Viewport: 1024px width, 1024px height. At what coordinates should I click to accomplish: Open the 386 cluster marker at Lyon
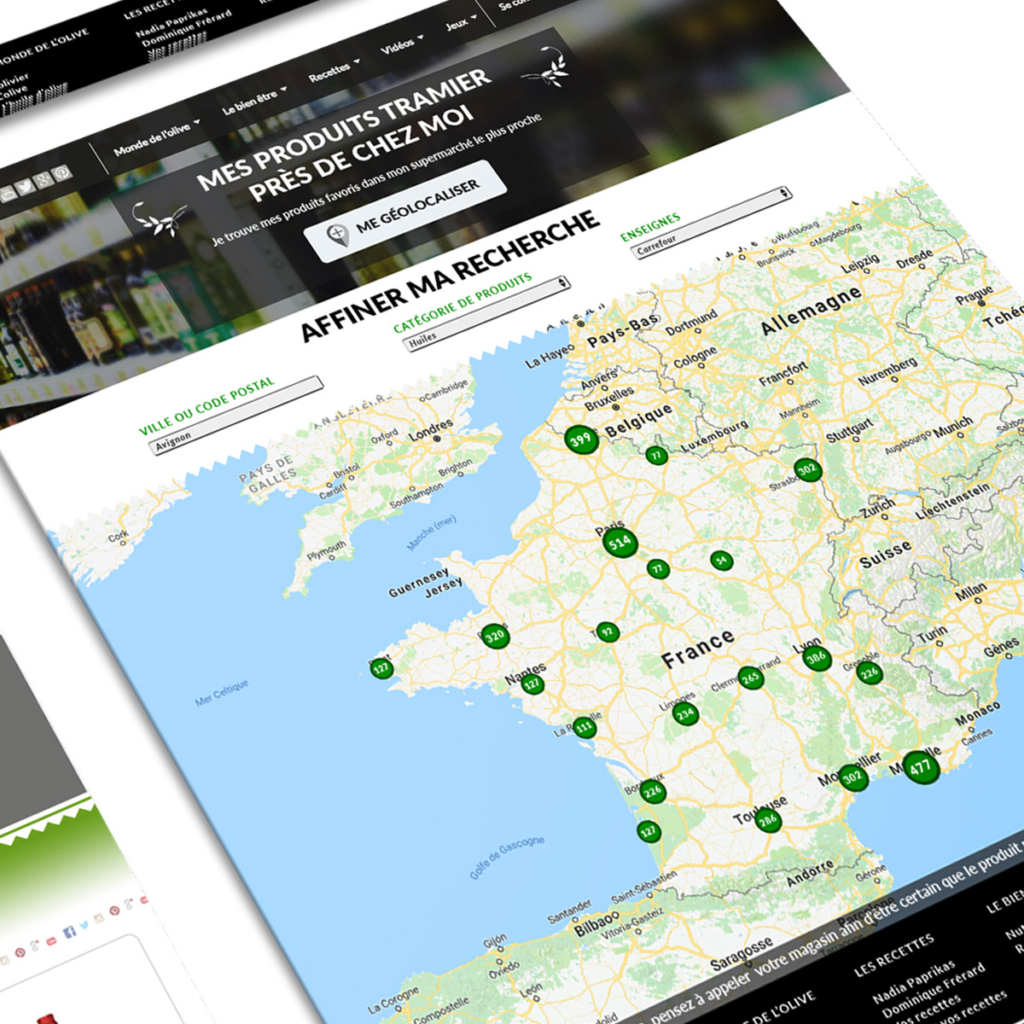(x=818, y=658)
